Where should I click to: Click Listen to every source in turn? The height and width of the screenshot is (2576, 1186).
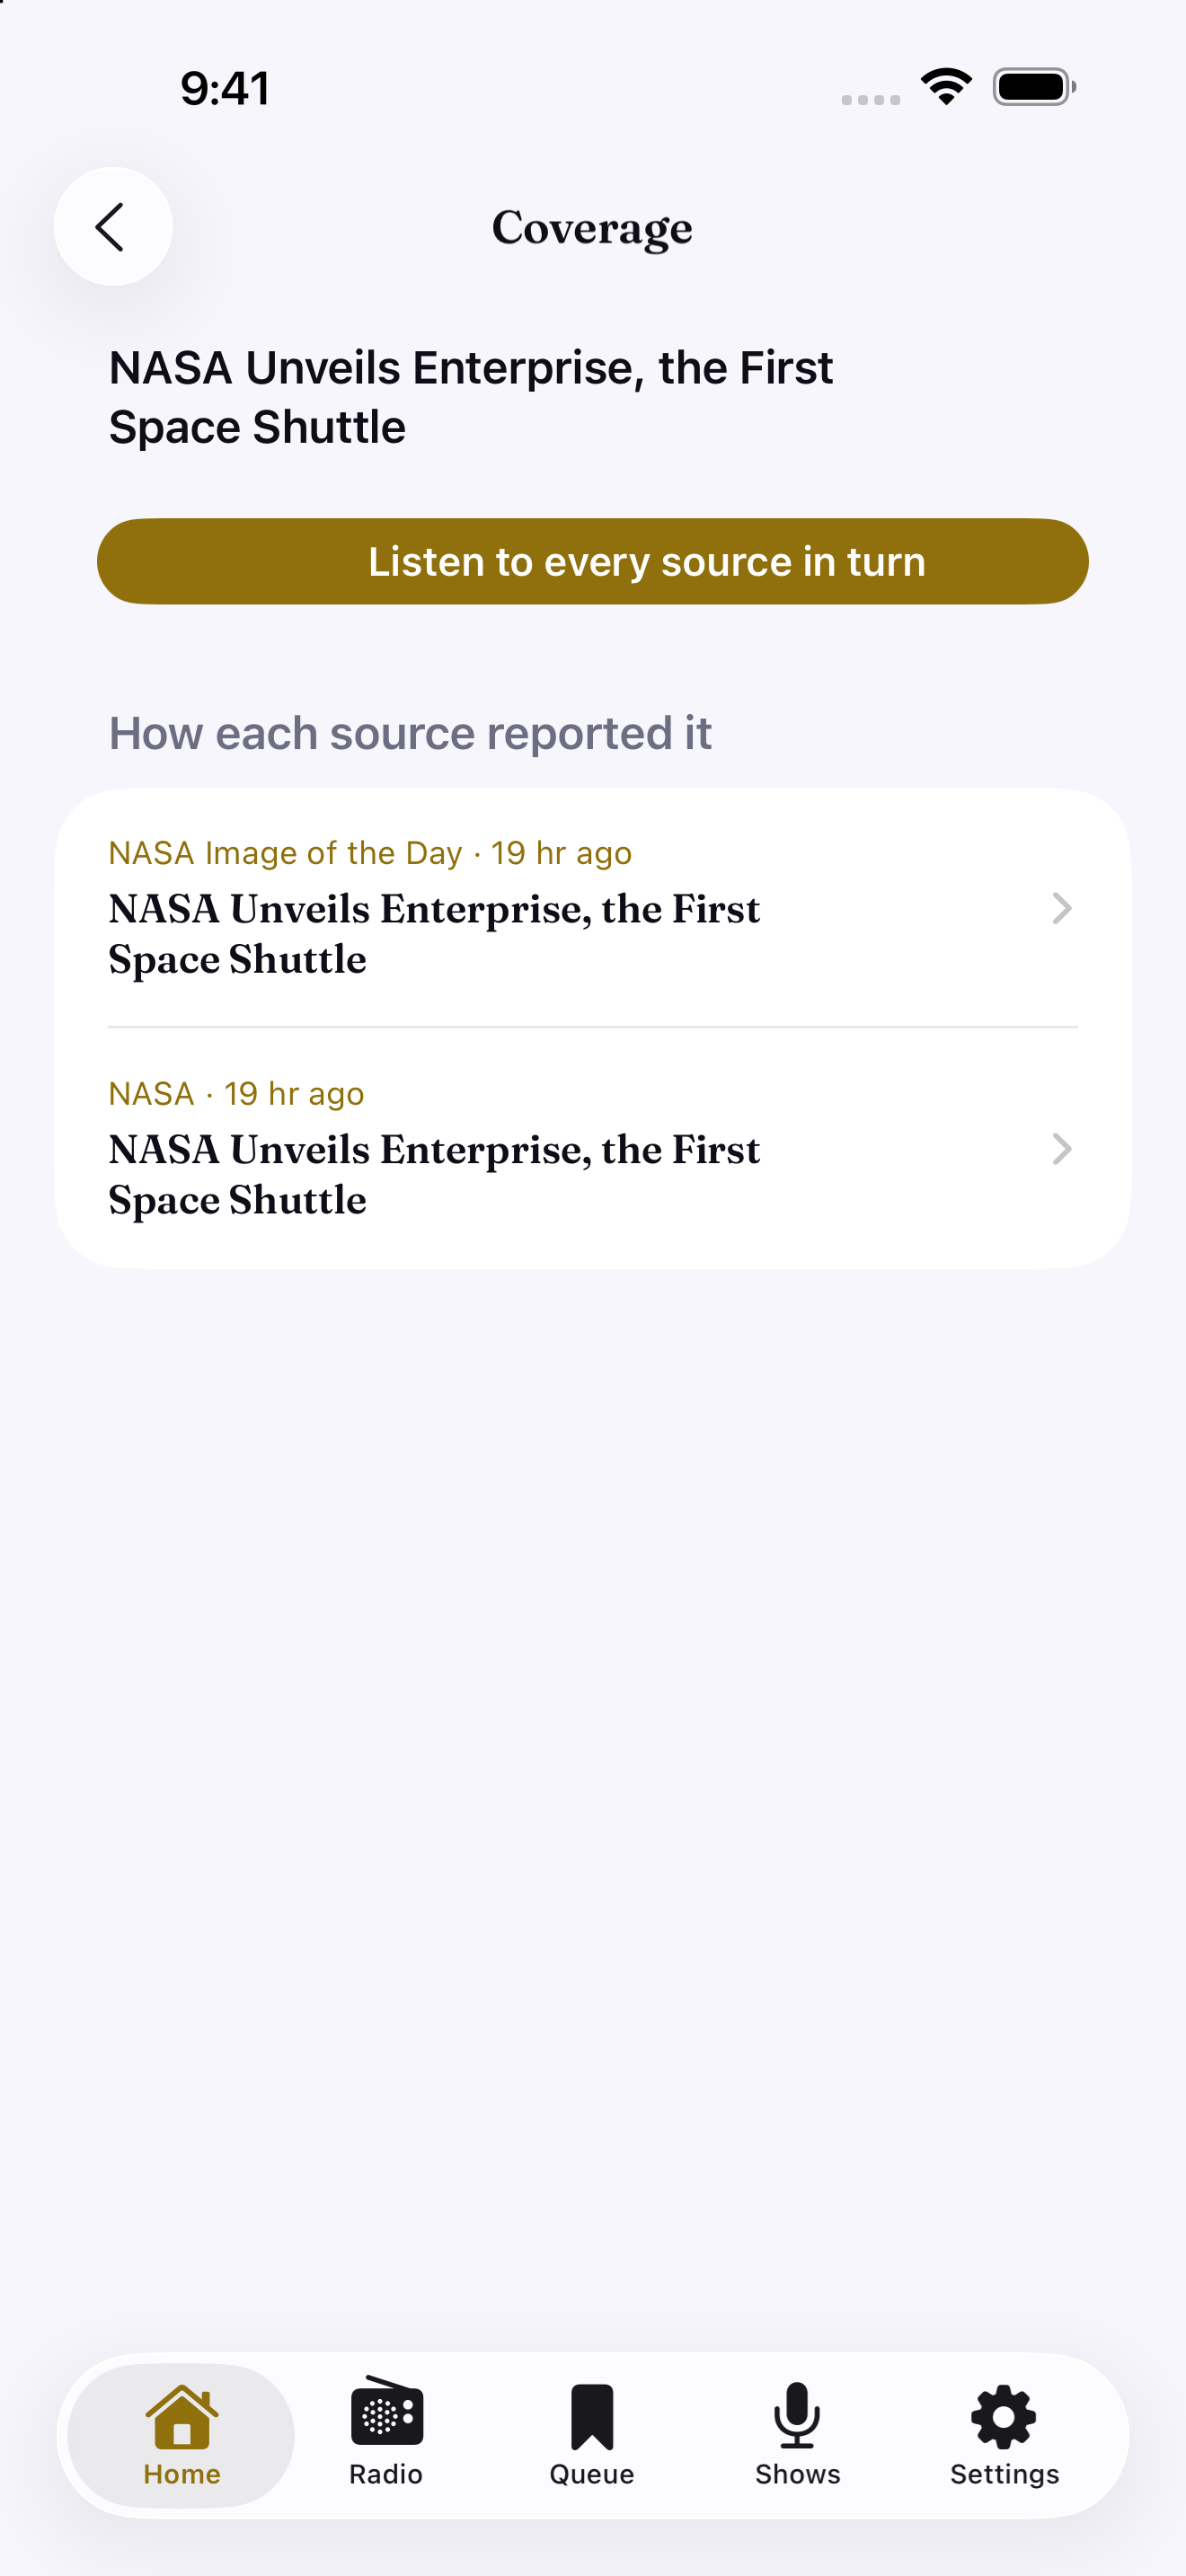[x=593, y=561]
